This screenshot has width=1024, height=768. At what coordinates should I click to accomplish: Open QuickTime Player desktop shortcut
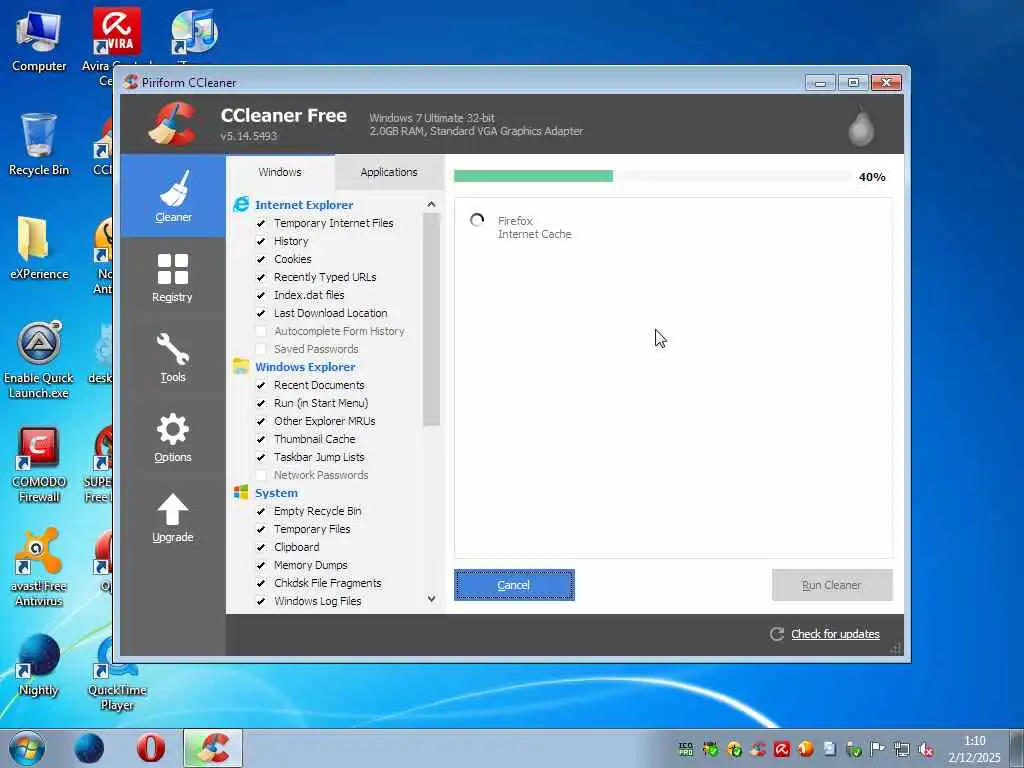point(117,673)
